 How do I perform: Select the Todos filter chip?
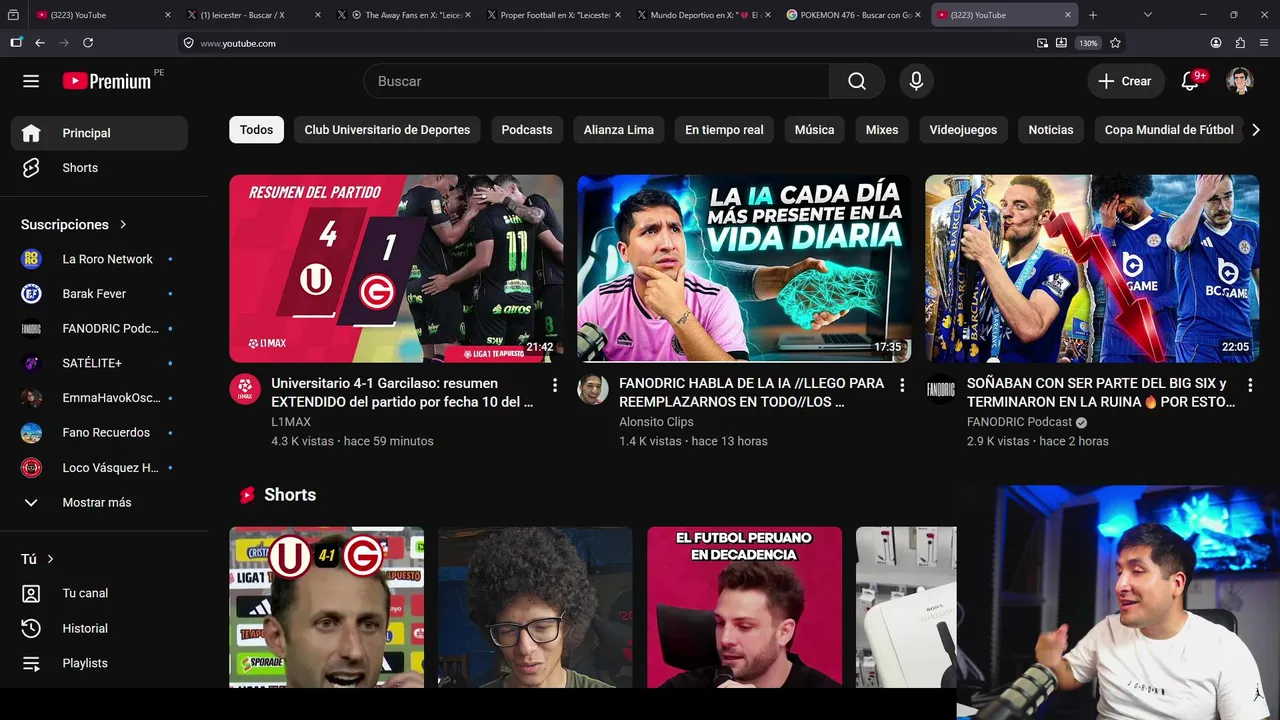pyautogui.click(x=256, y=130)
